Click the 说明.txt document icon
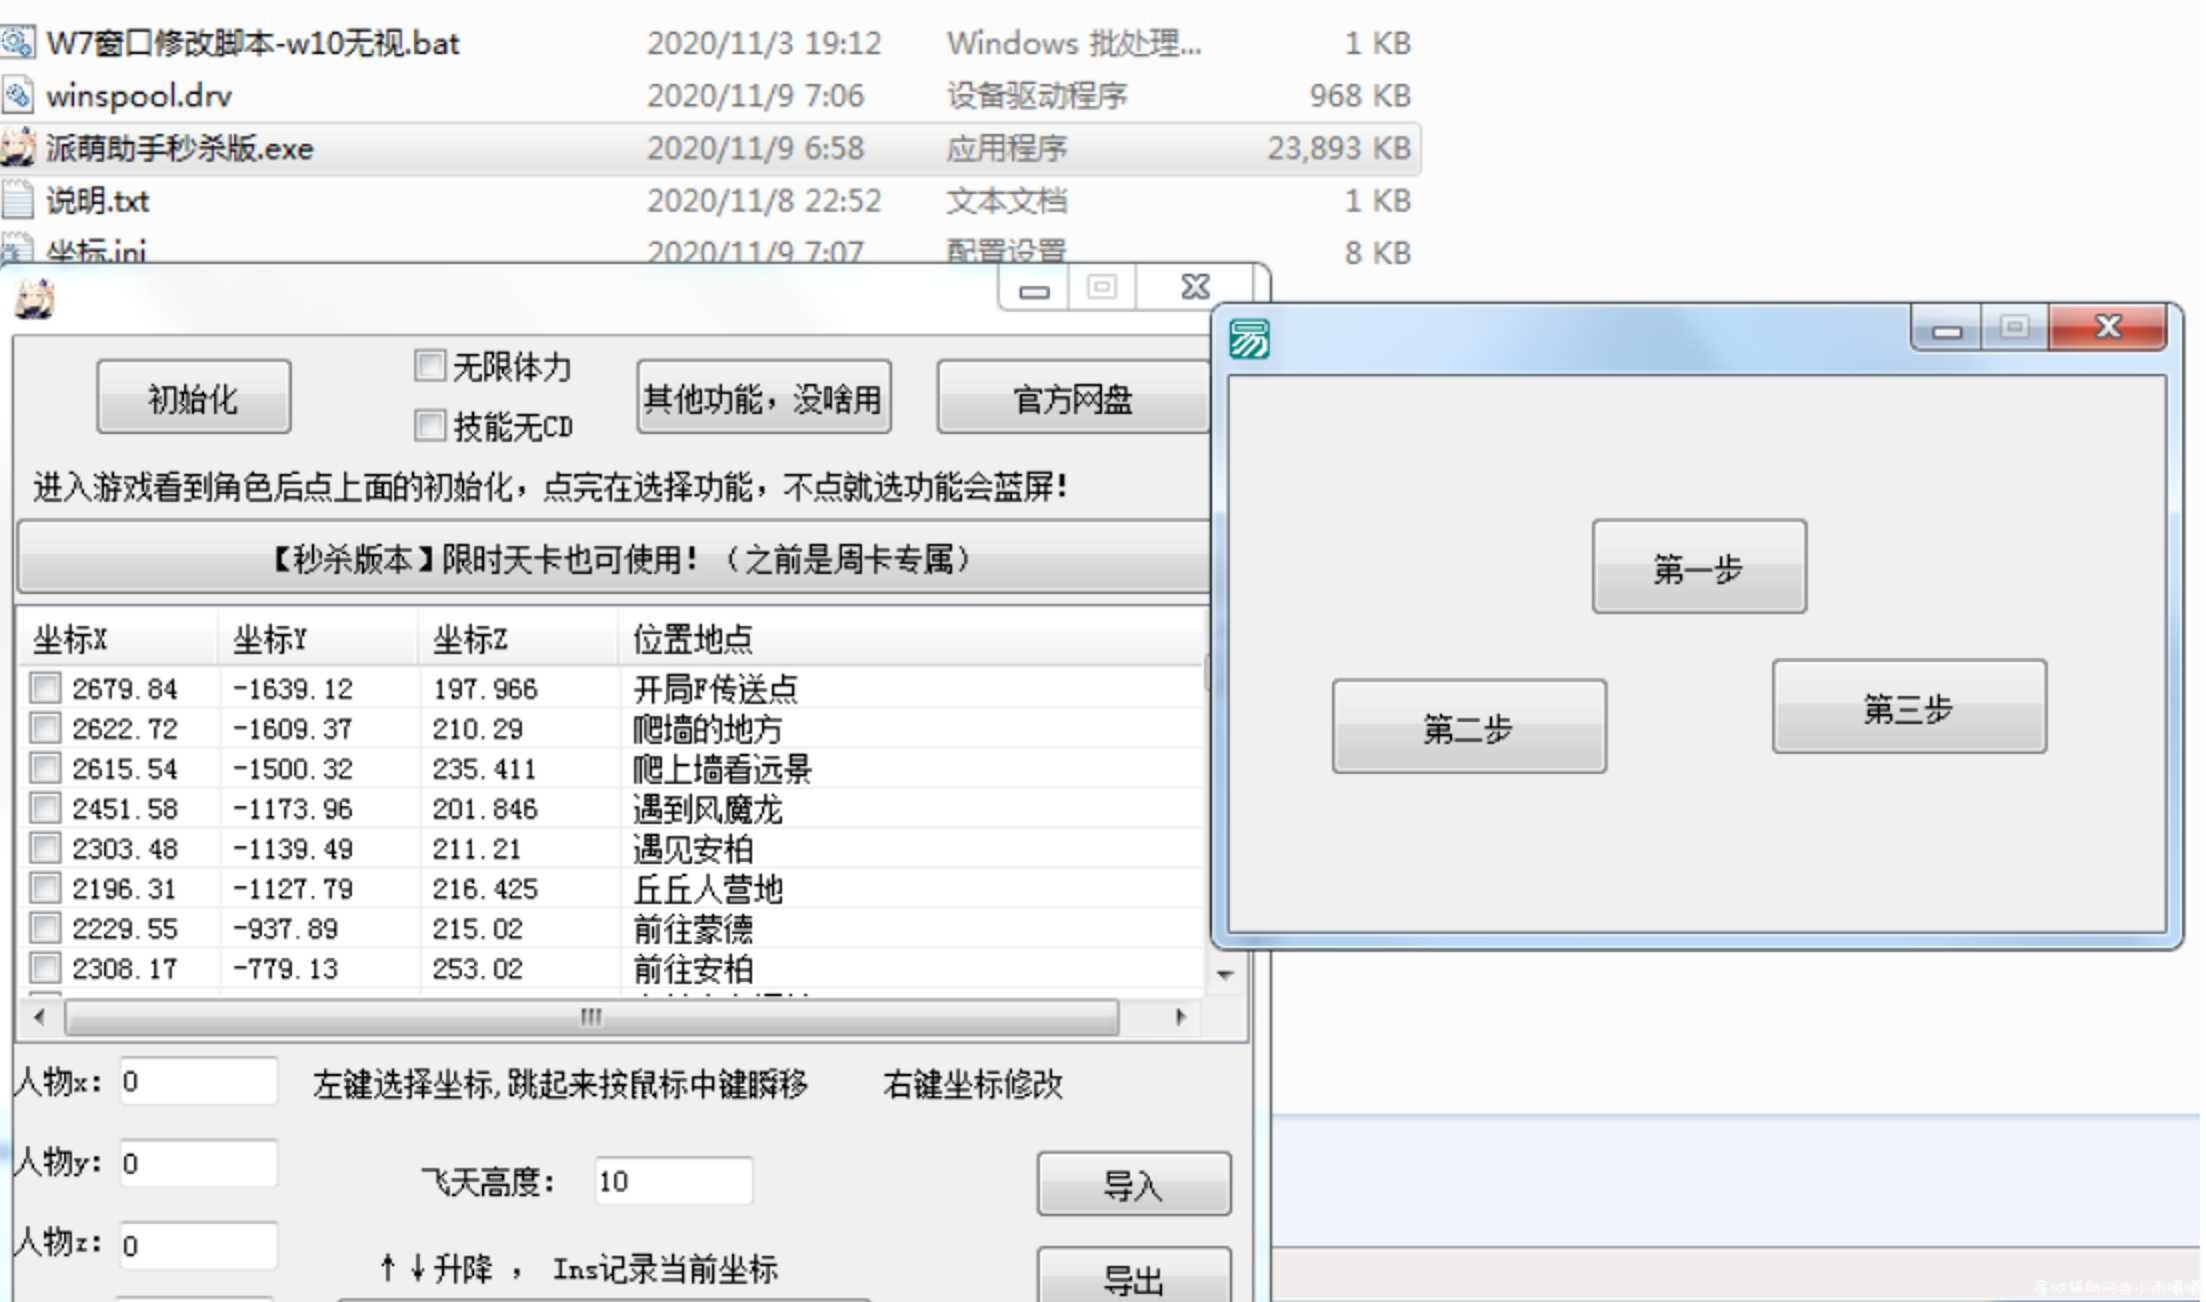This screenshot has width=2206, height=1302. coord(18,201)
